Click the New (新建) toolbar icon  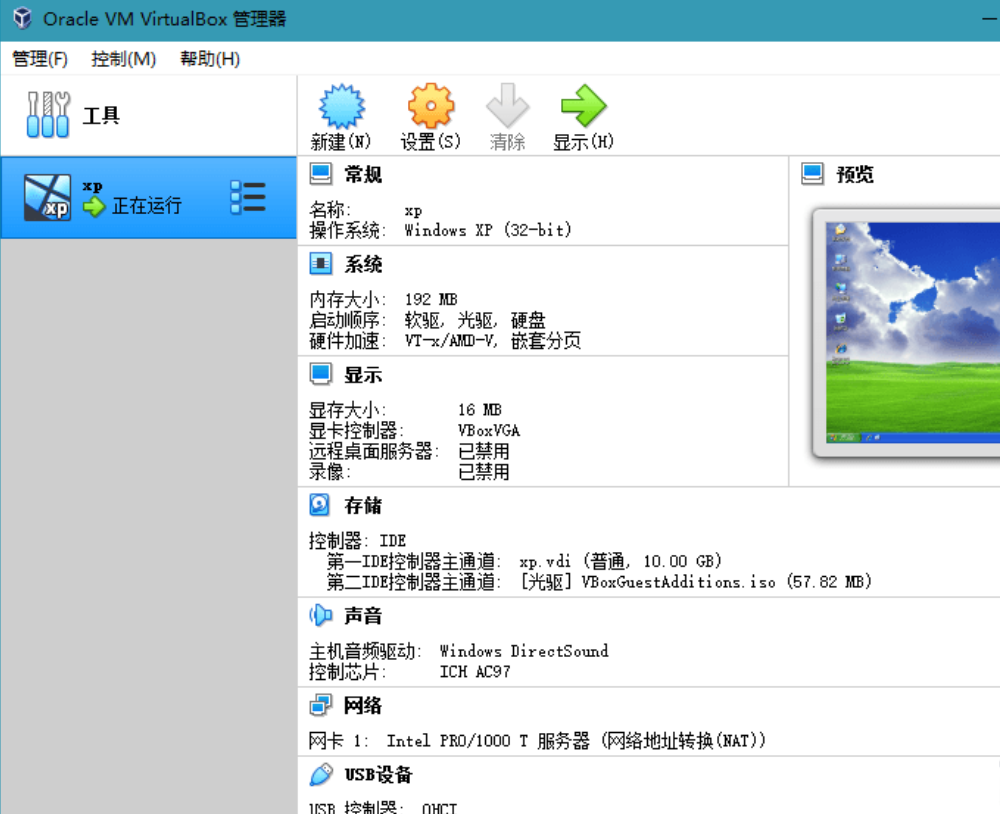[x=341, y=106]
